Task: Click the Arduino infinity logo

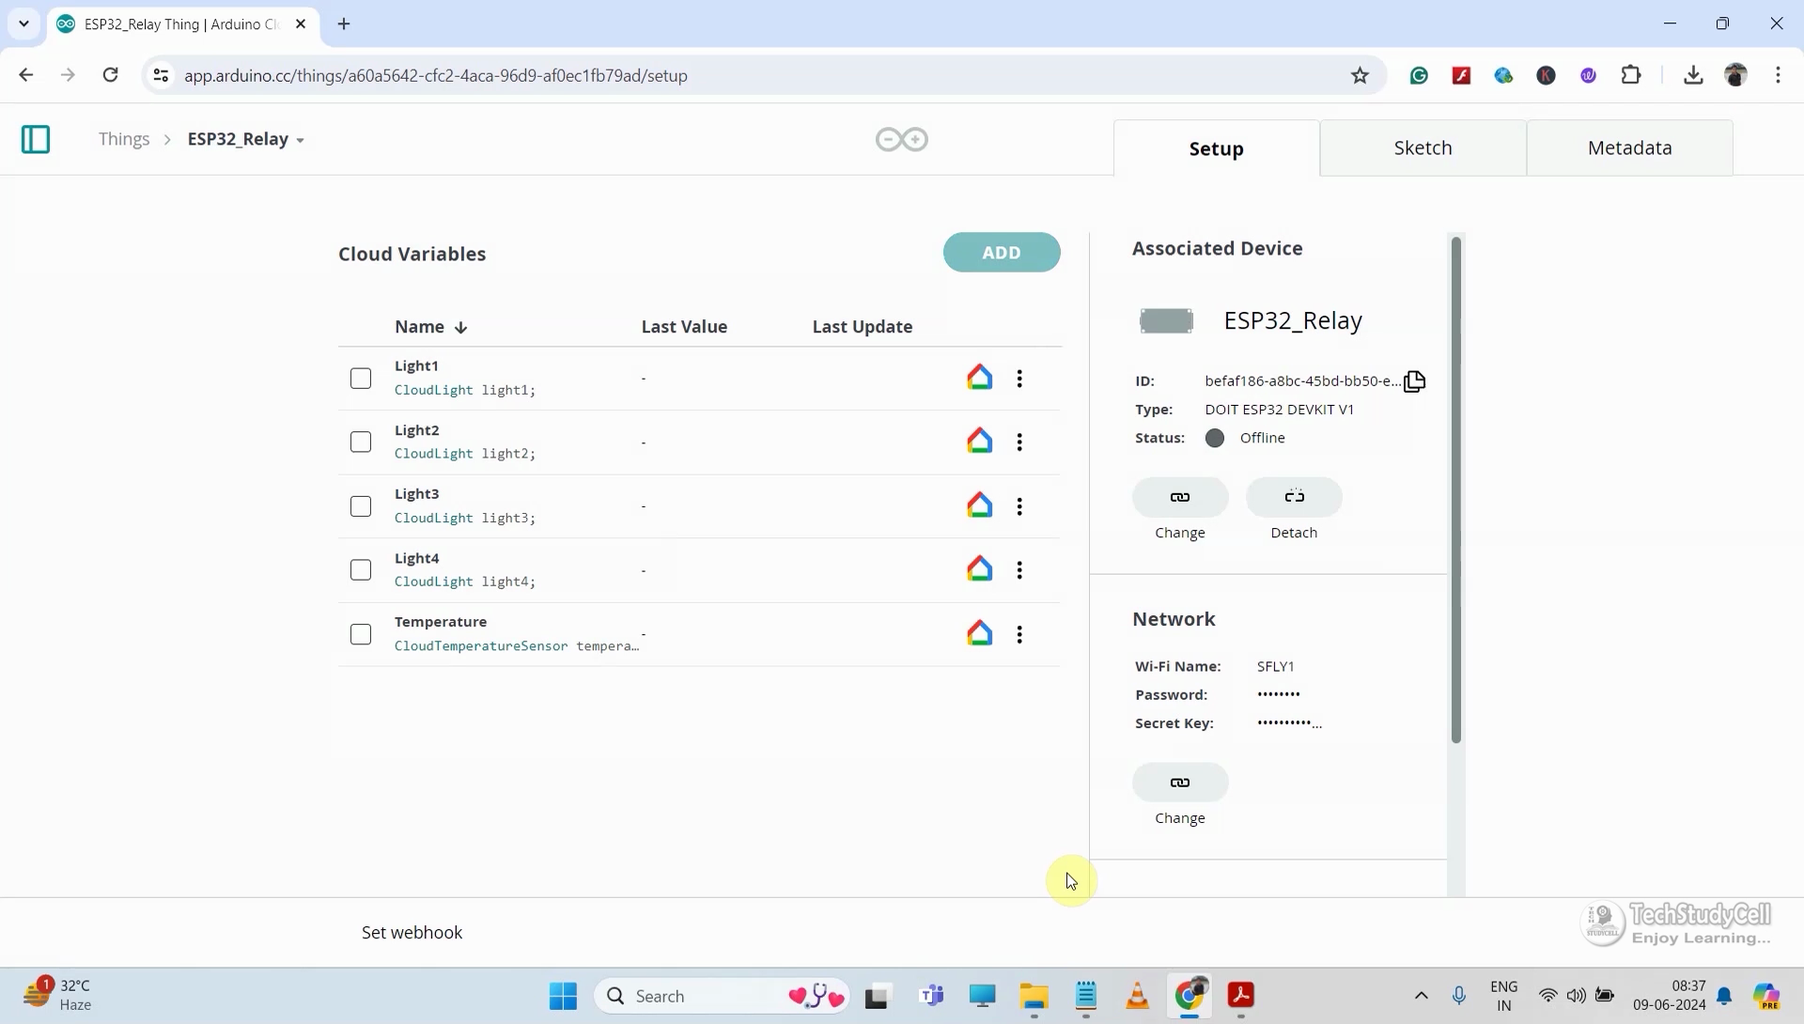Action: pos(900,139)
